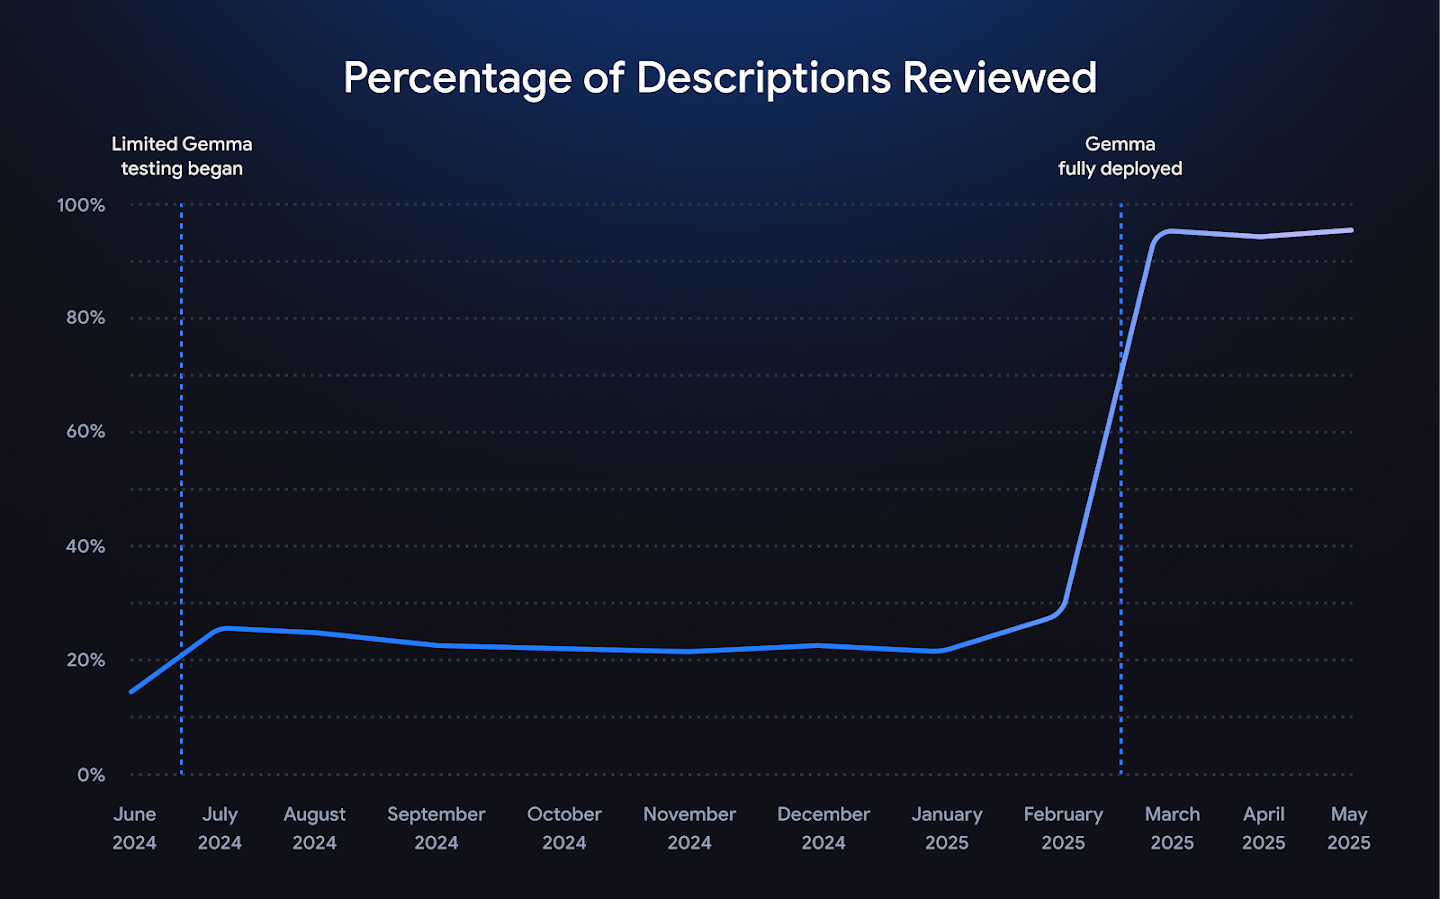Click the '100%' y-axis tick label

[x=80, y=205]
